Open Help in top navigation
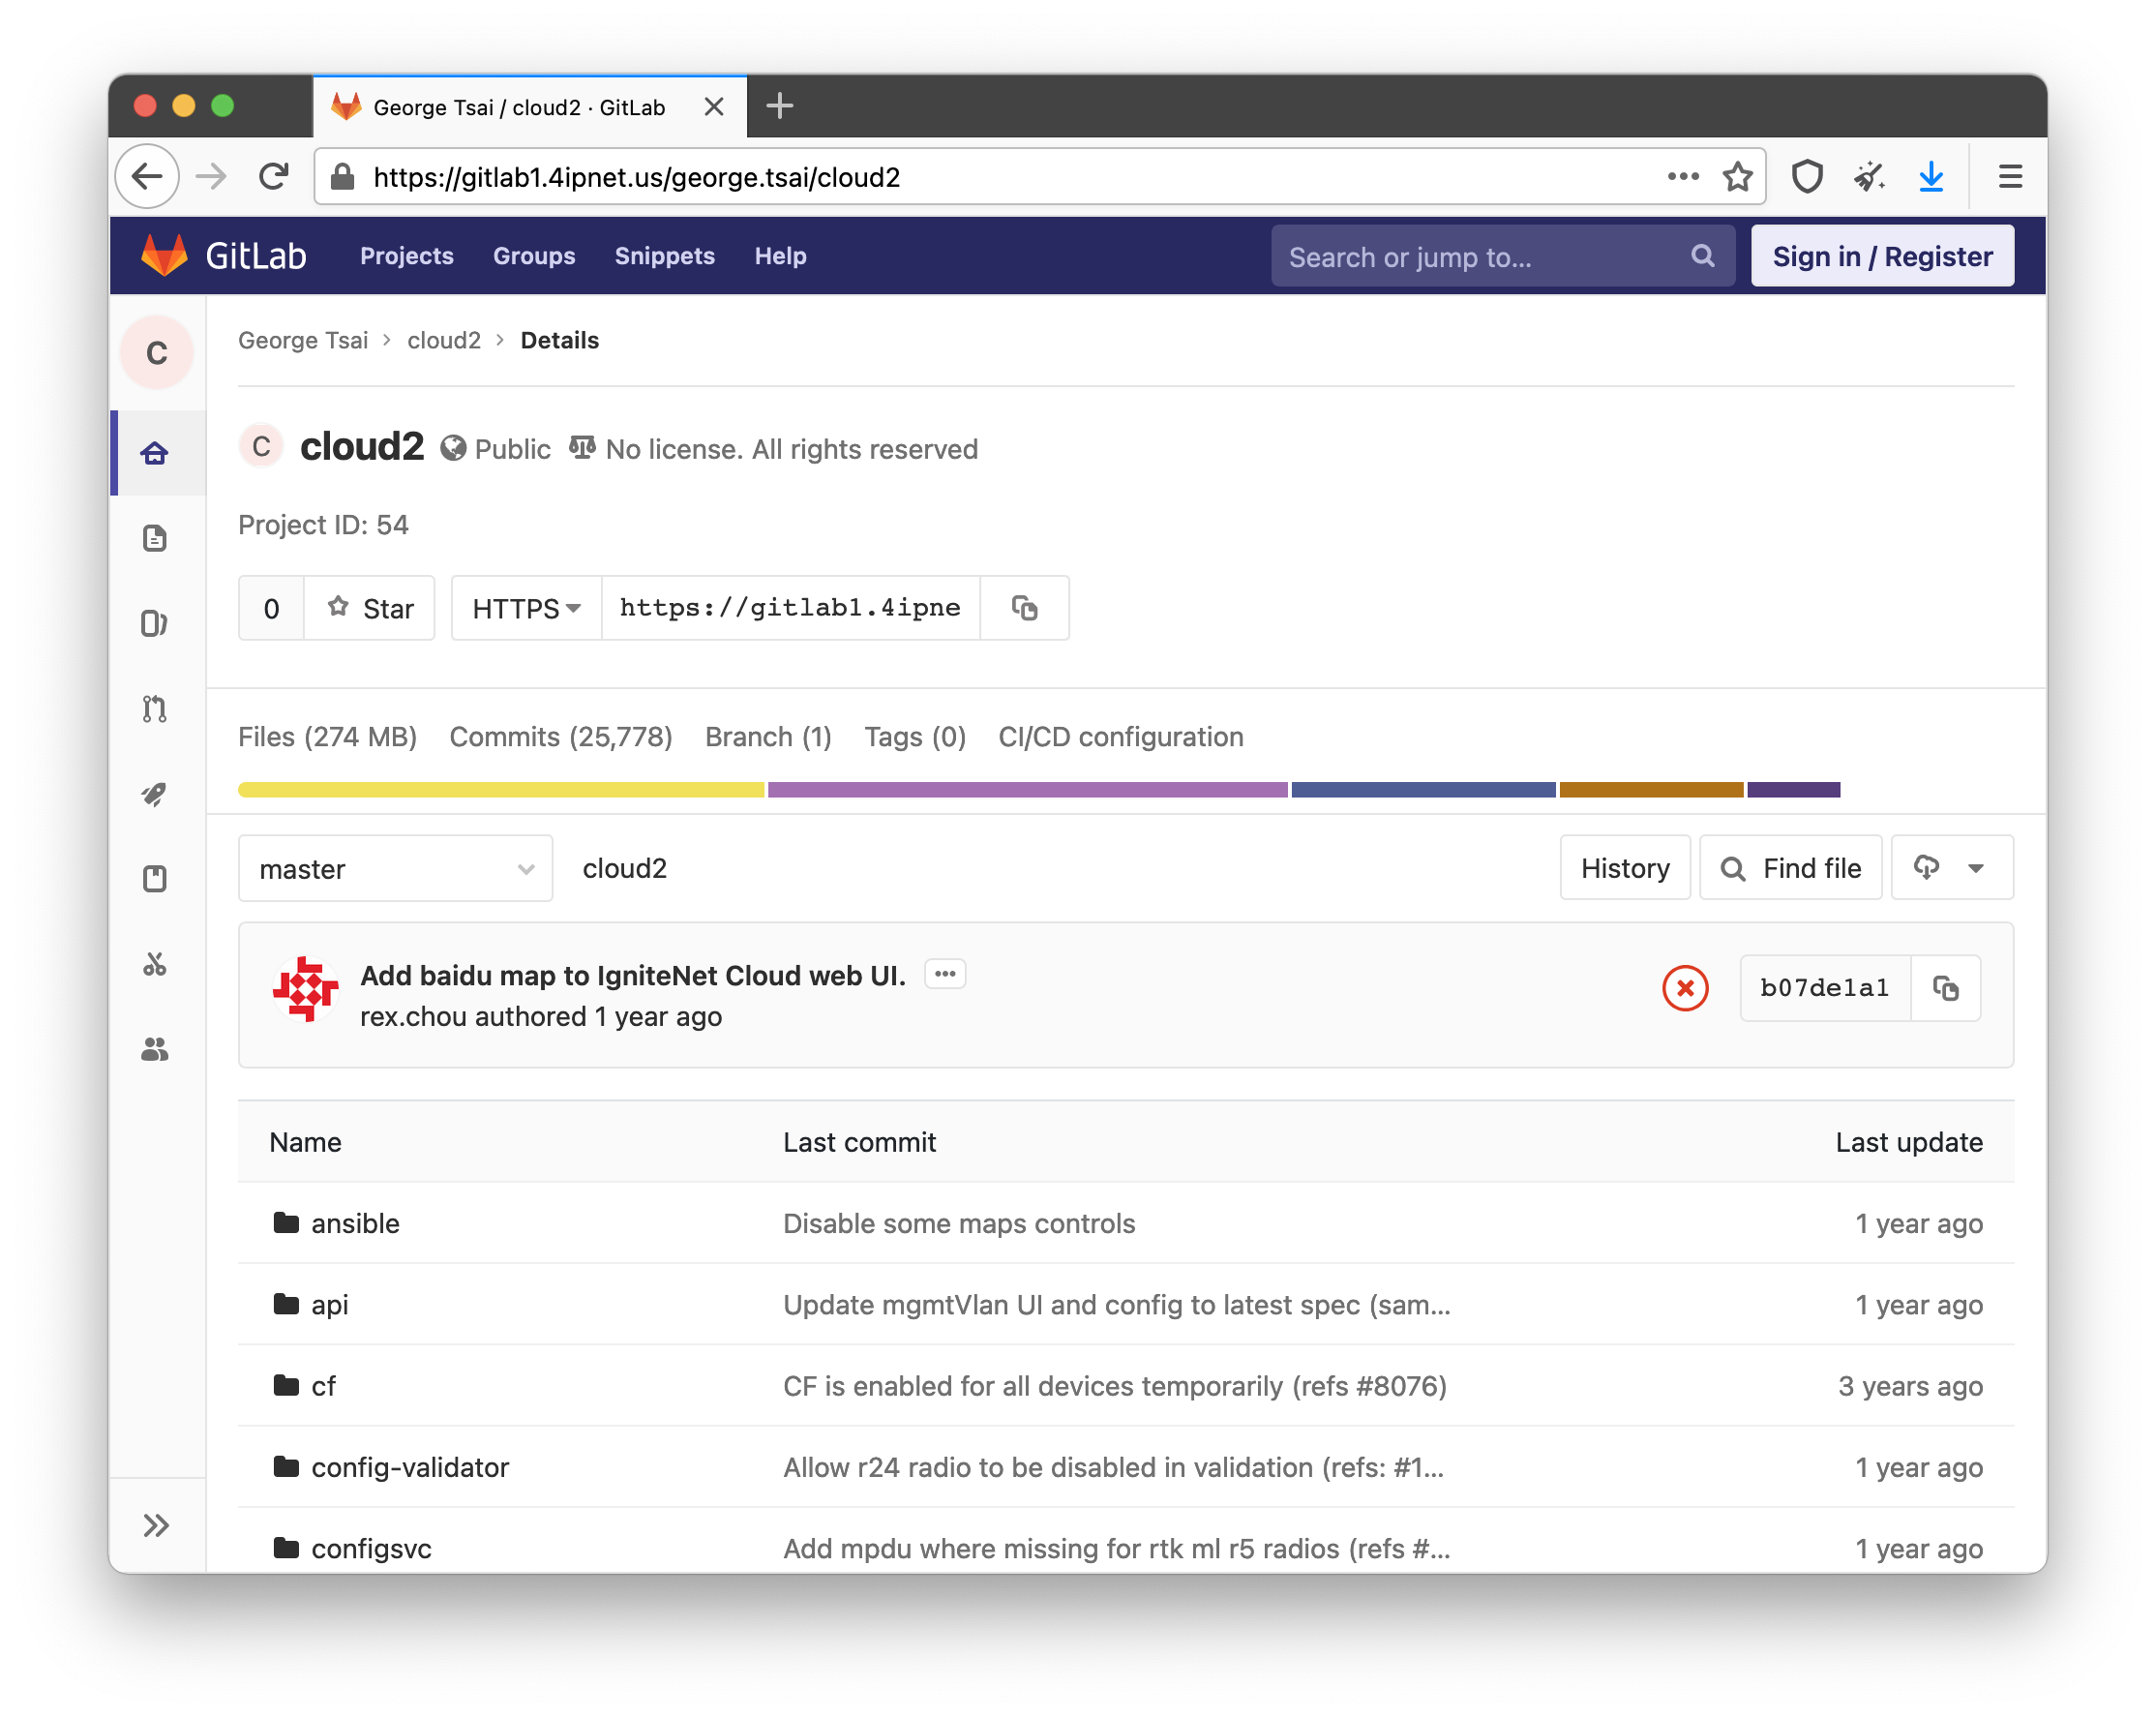Screen dimensions: 2156x1717 click(781, 256)
